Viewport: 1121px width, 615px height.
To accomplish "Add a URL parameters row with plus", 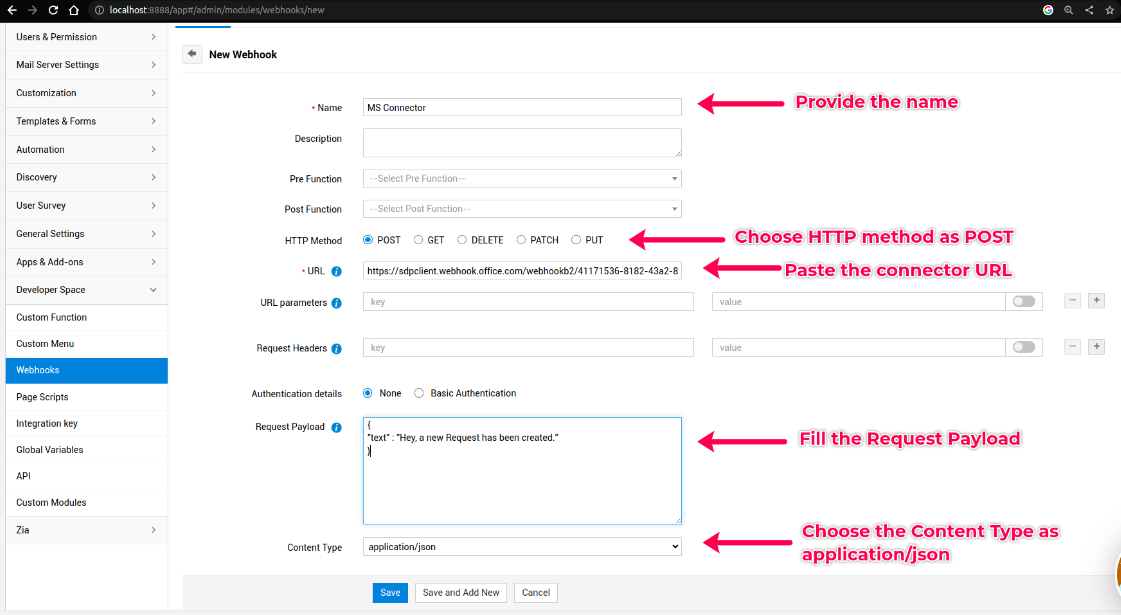I will click(1096, 301).
